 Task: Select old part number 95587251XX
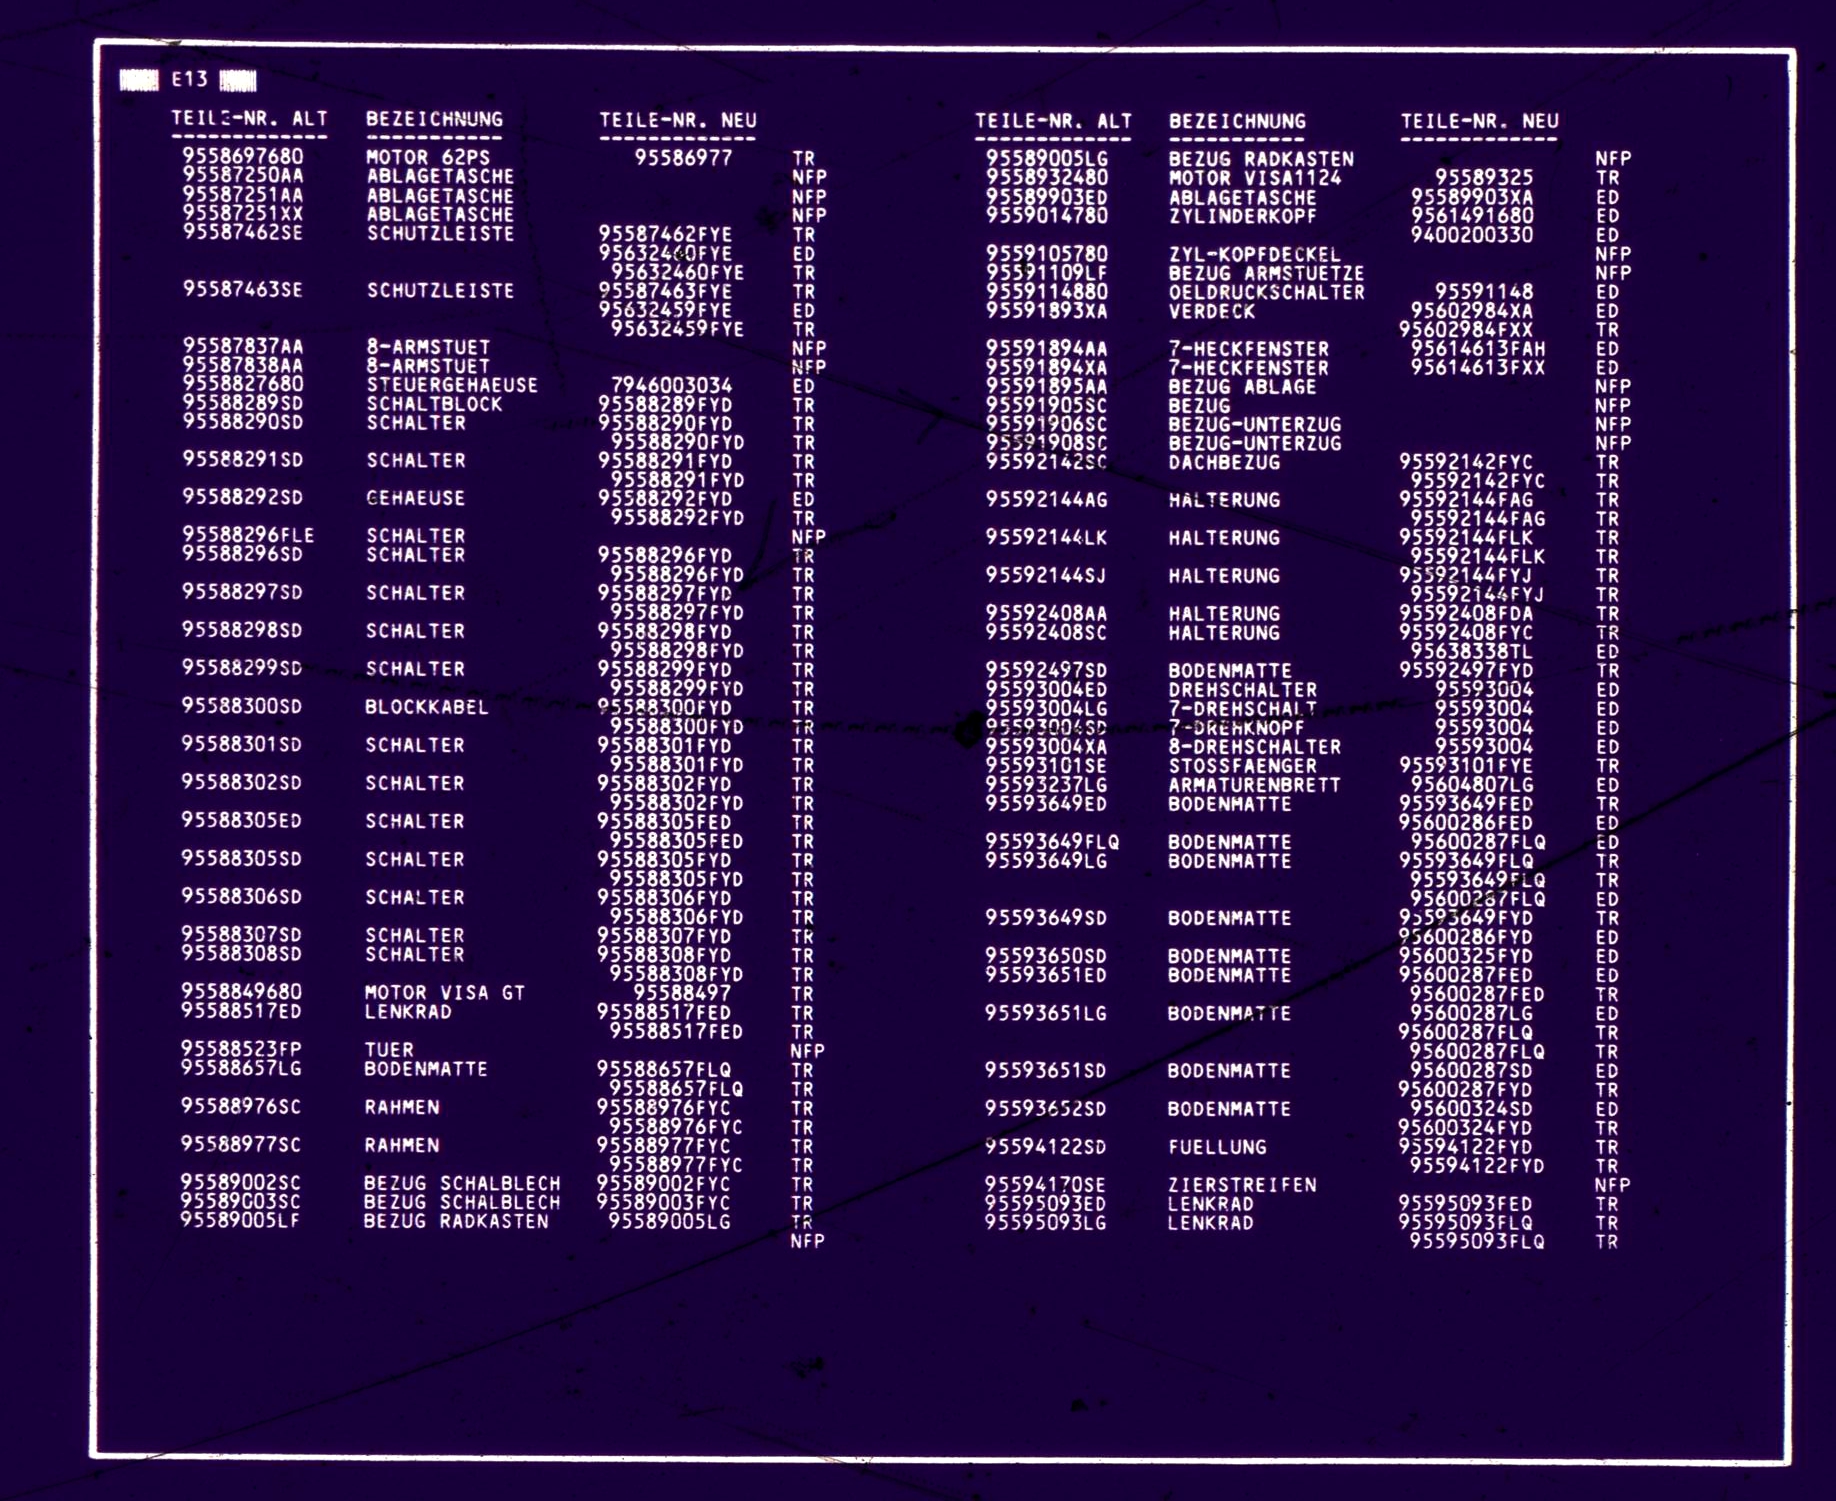(x=242, y=213)
